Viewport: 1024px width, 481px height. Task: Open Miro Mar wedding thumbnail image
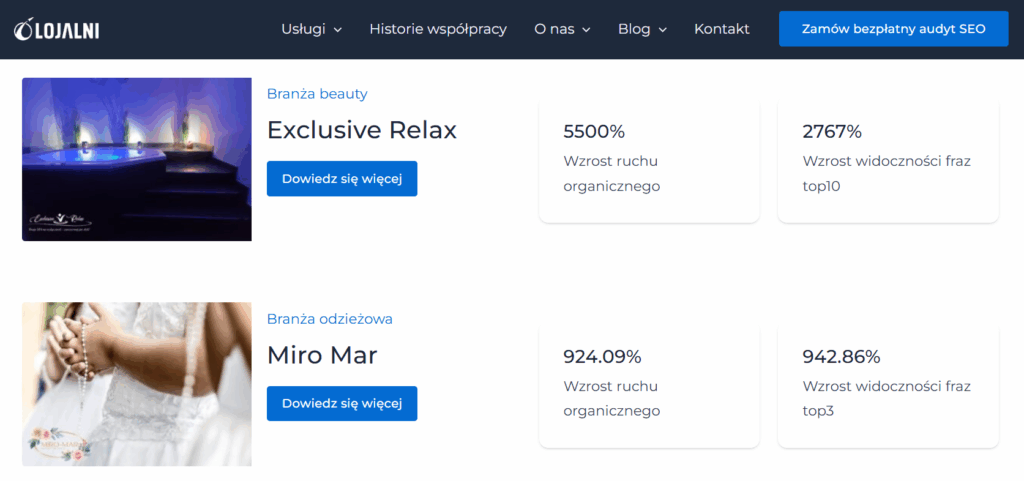(x=136, y=384)
